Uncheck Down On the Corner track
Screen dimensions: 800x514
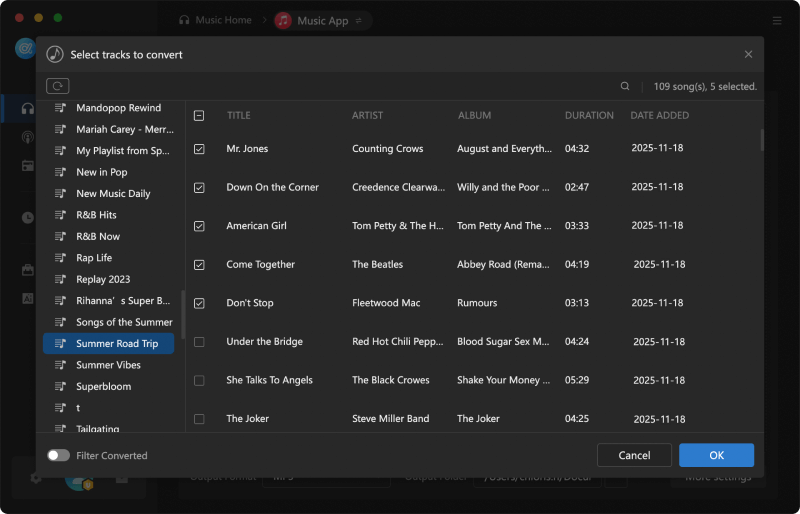click(199, 188)
